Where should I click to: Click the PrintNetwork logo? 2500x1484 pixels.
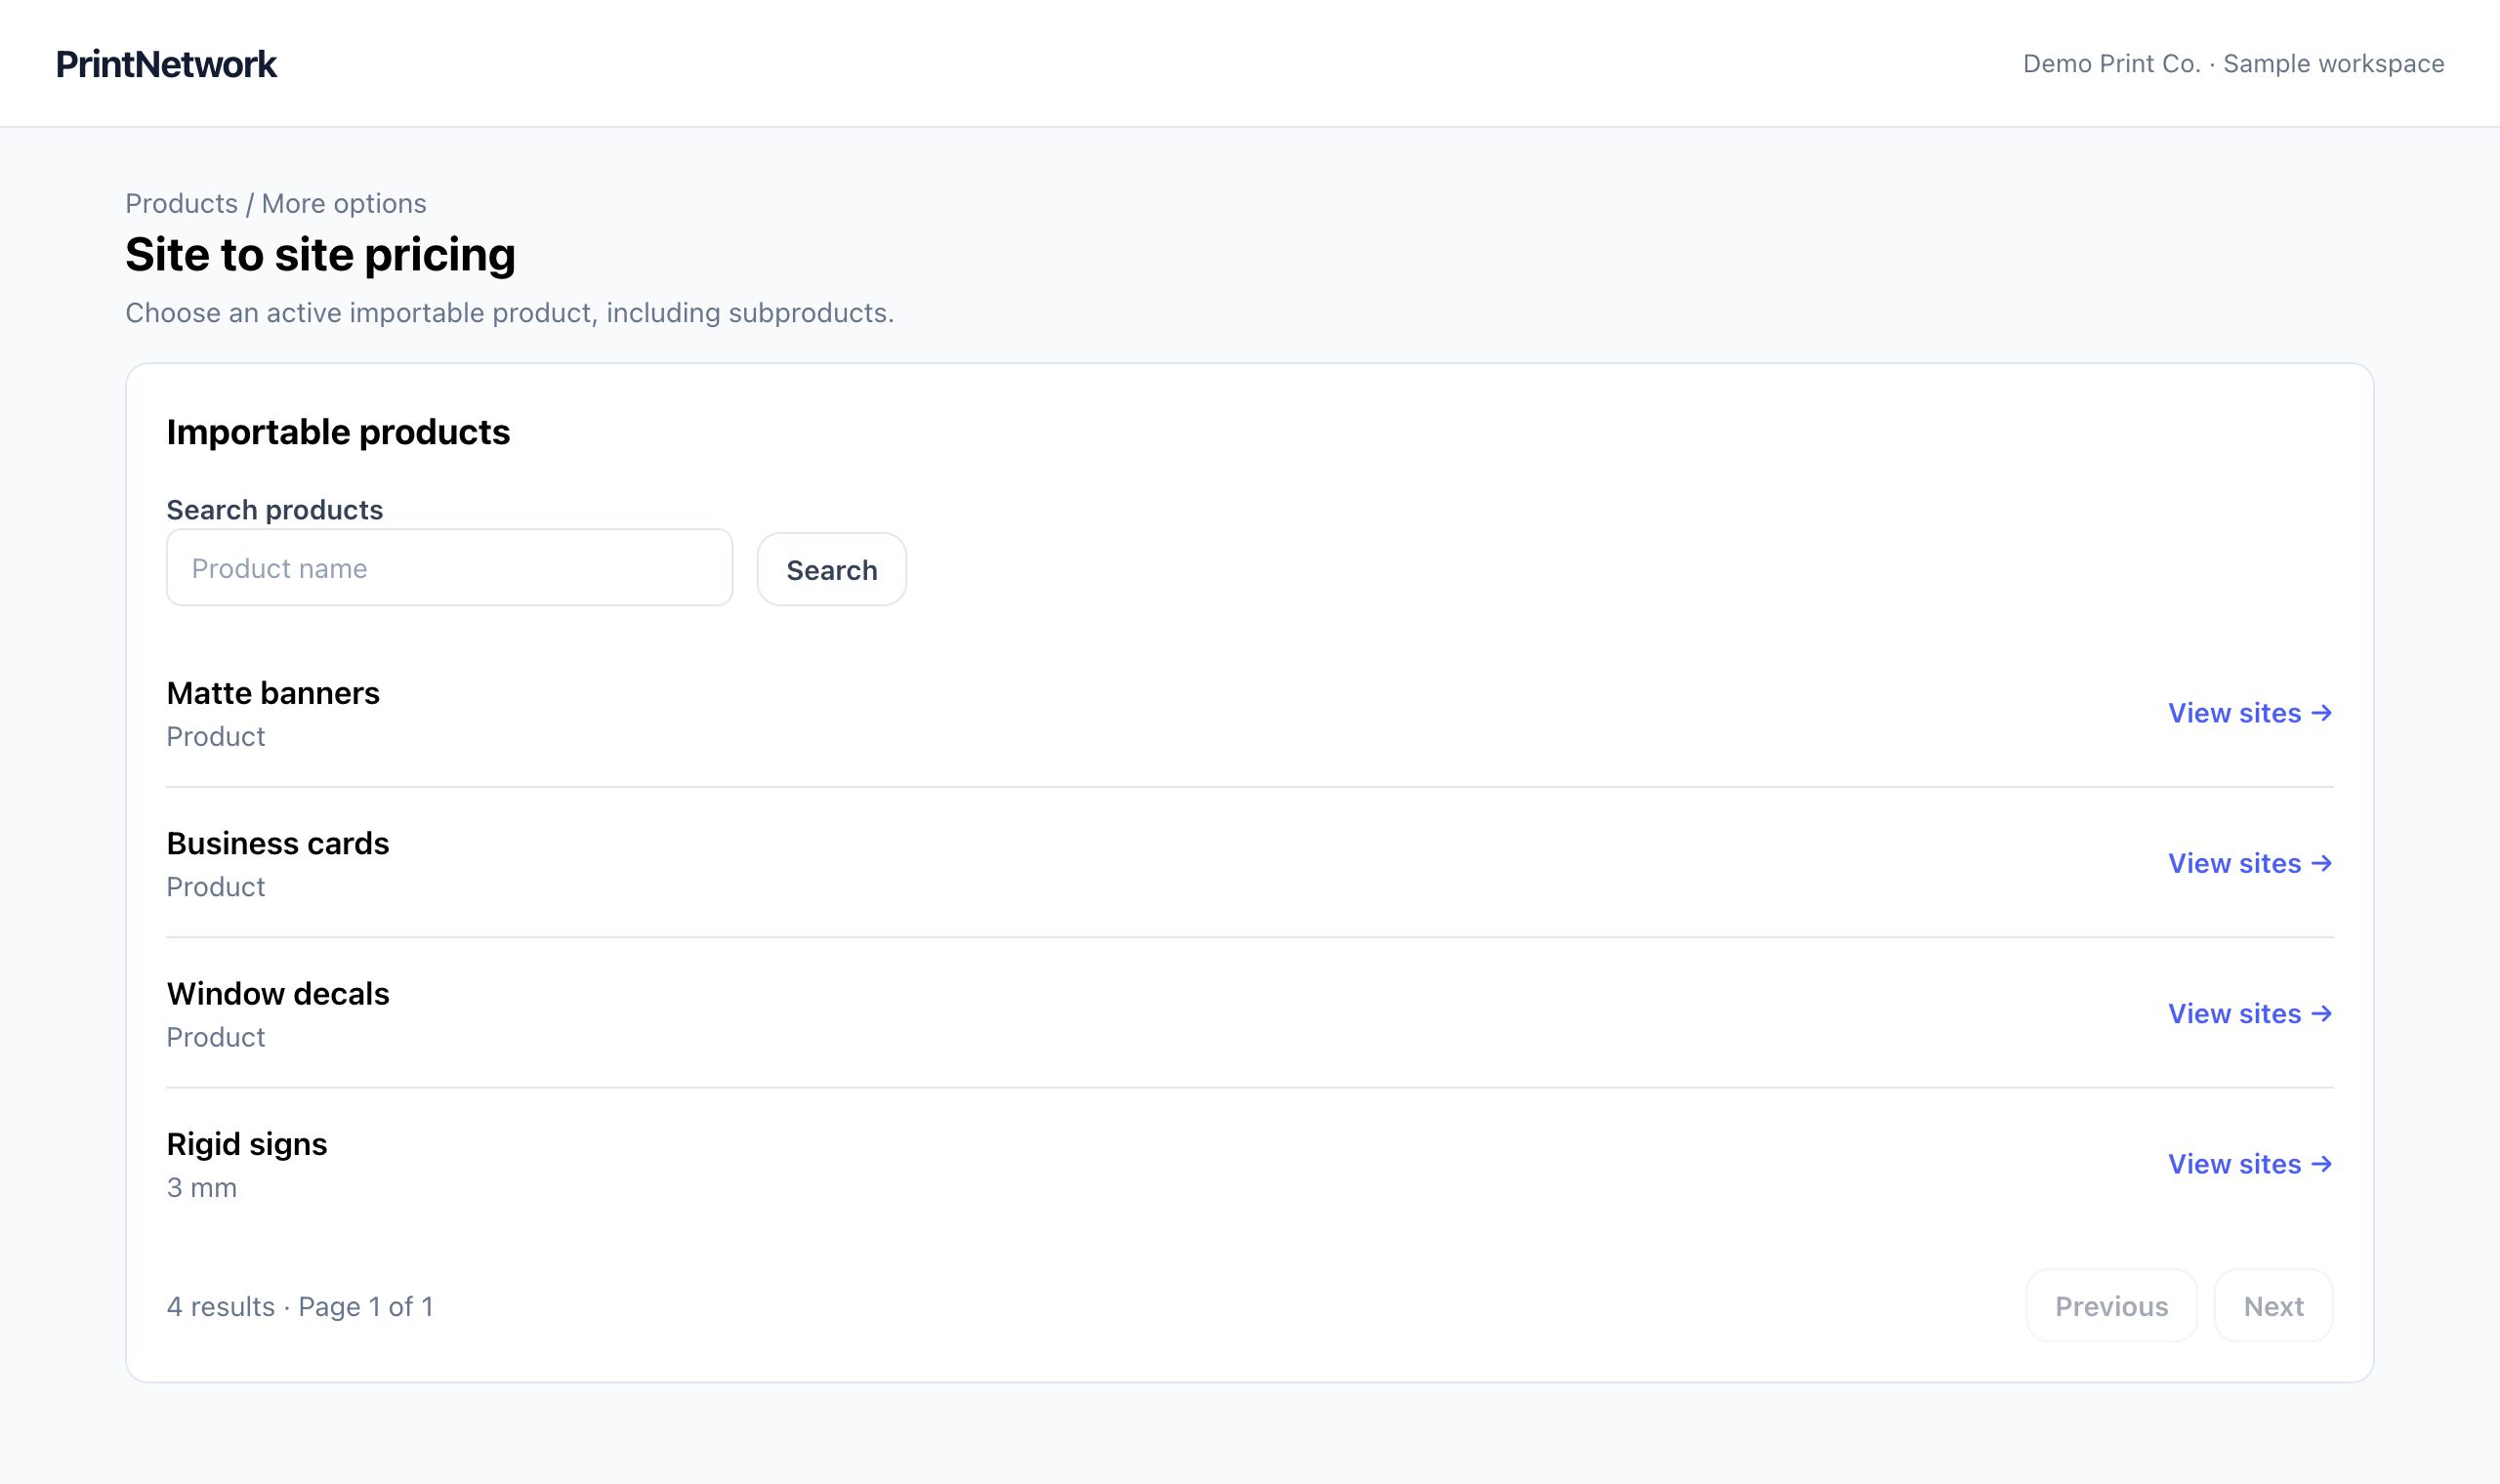(166, 64)
